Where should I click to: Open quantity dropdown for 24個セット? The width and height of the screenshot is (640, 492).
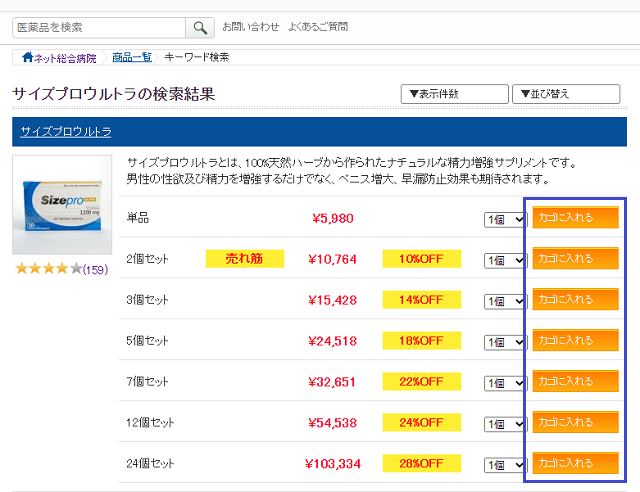(504, 465)
